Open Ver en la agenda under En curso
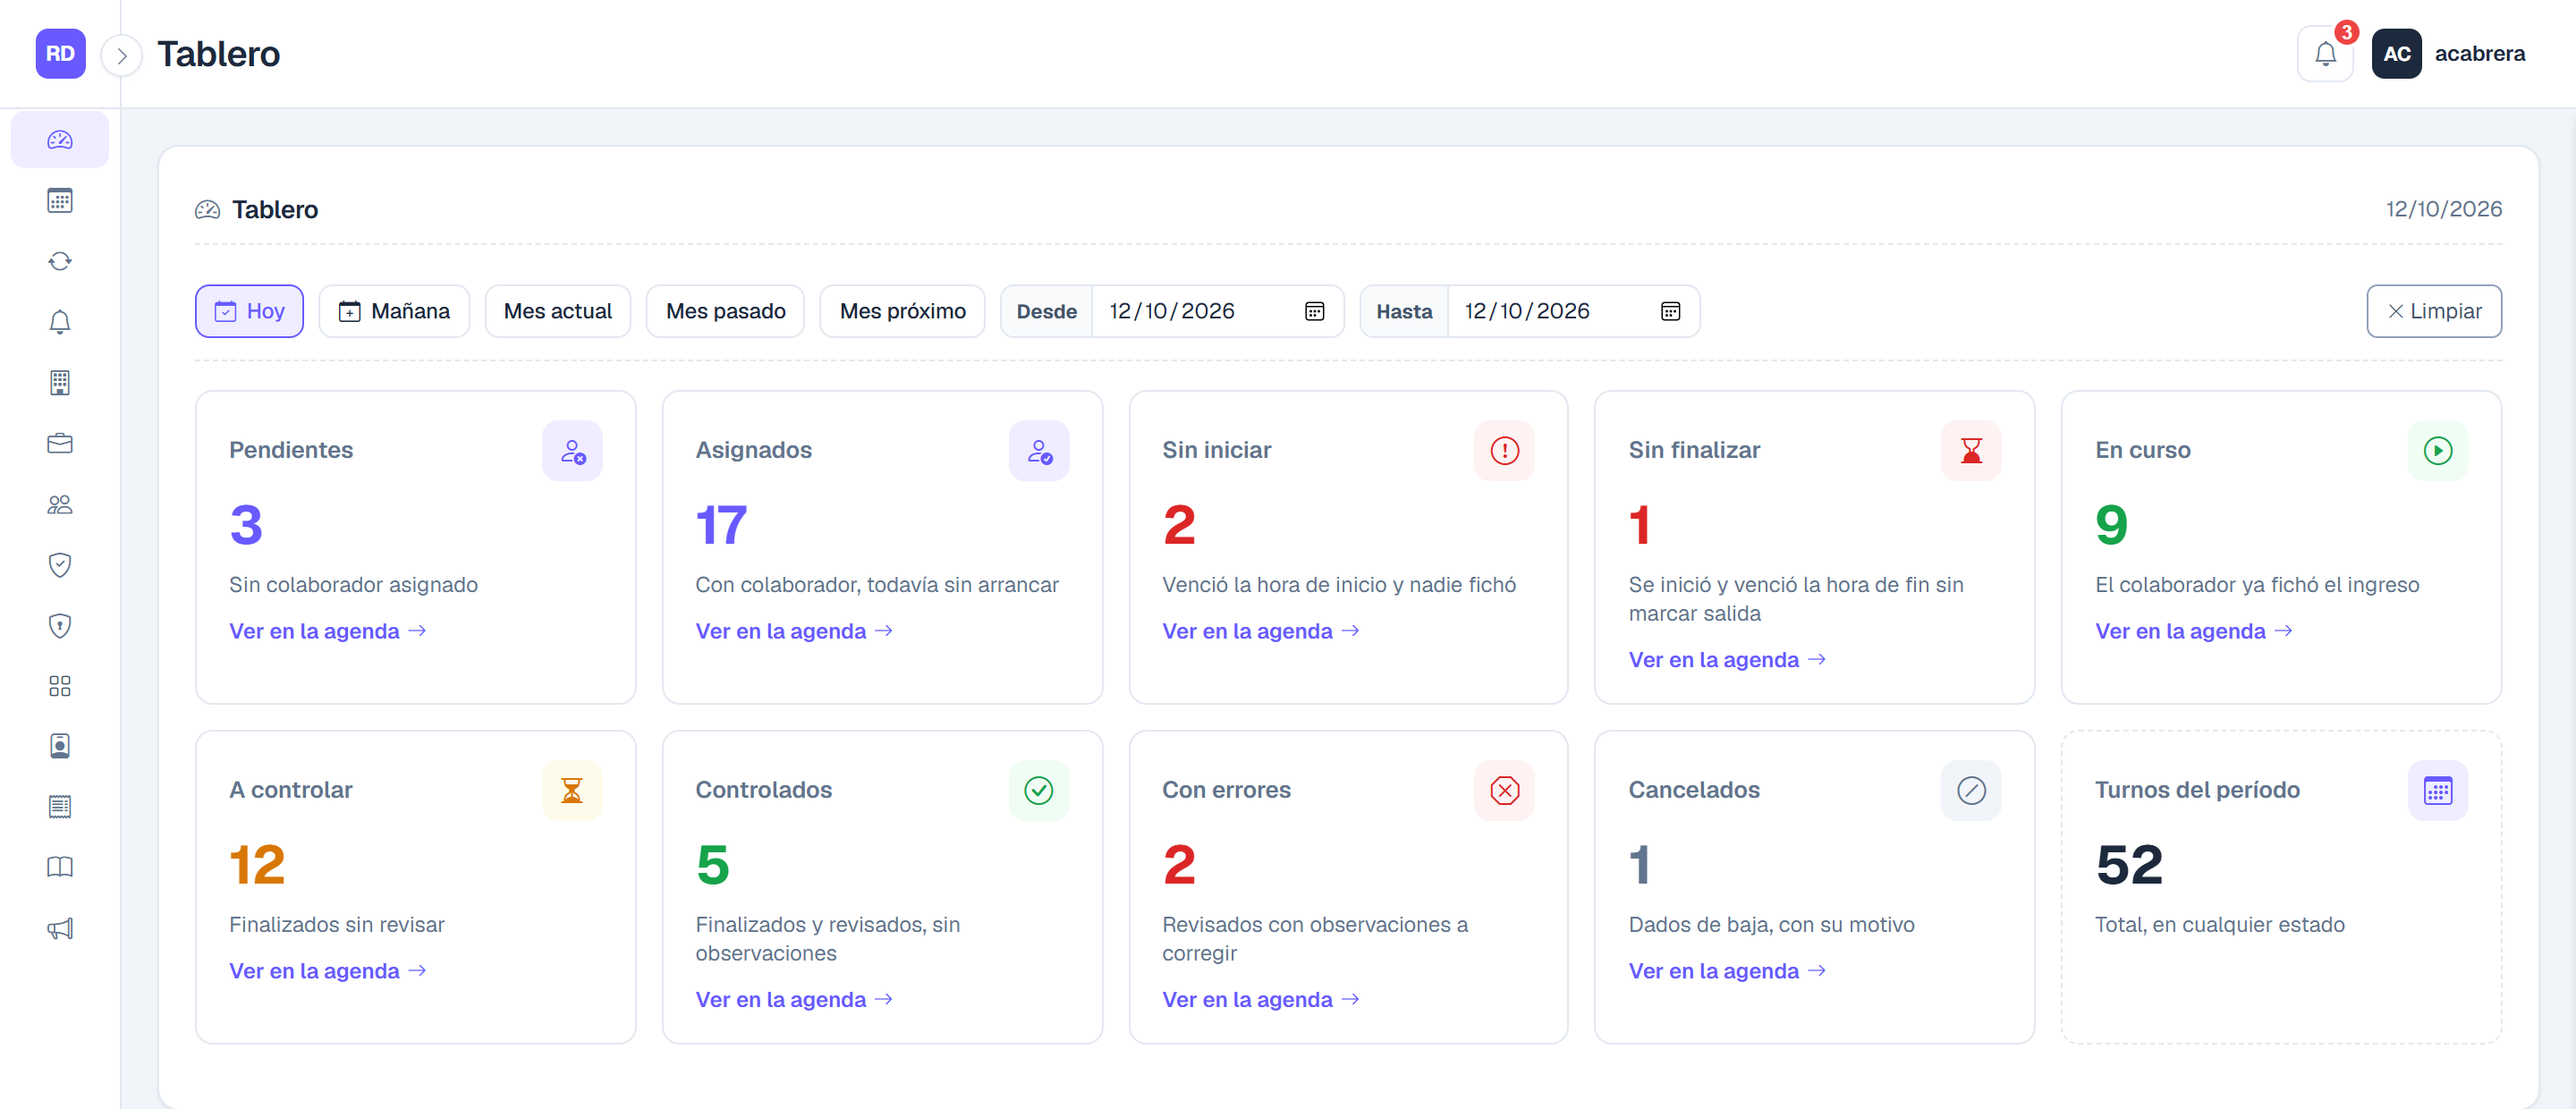Viewport: 2576px width, 1109px height. pyautogui.click(x=2194, y=631)
